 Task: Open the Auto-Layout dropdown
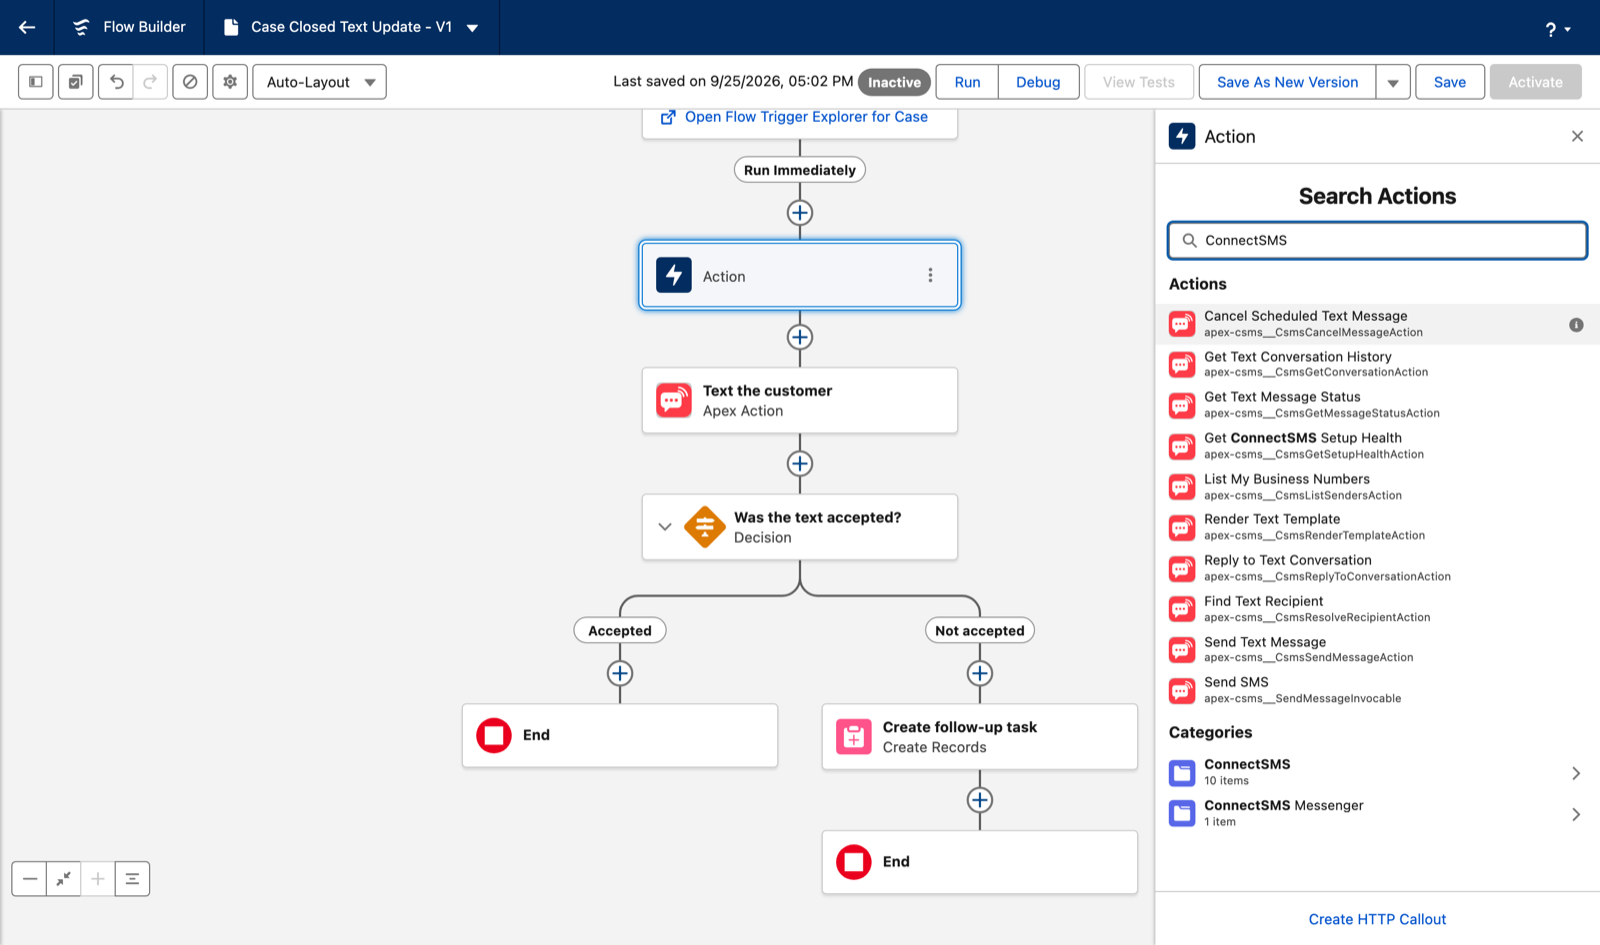320,82
